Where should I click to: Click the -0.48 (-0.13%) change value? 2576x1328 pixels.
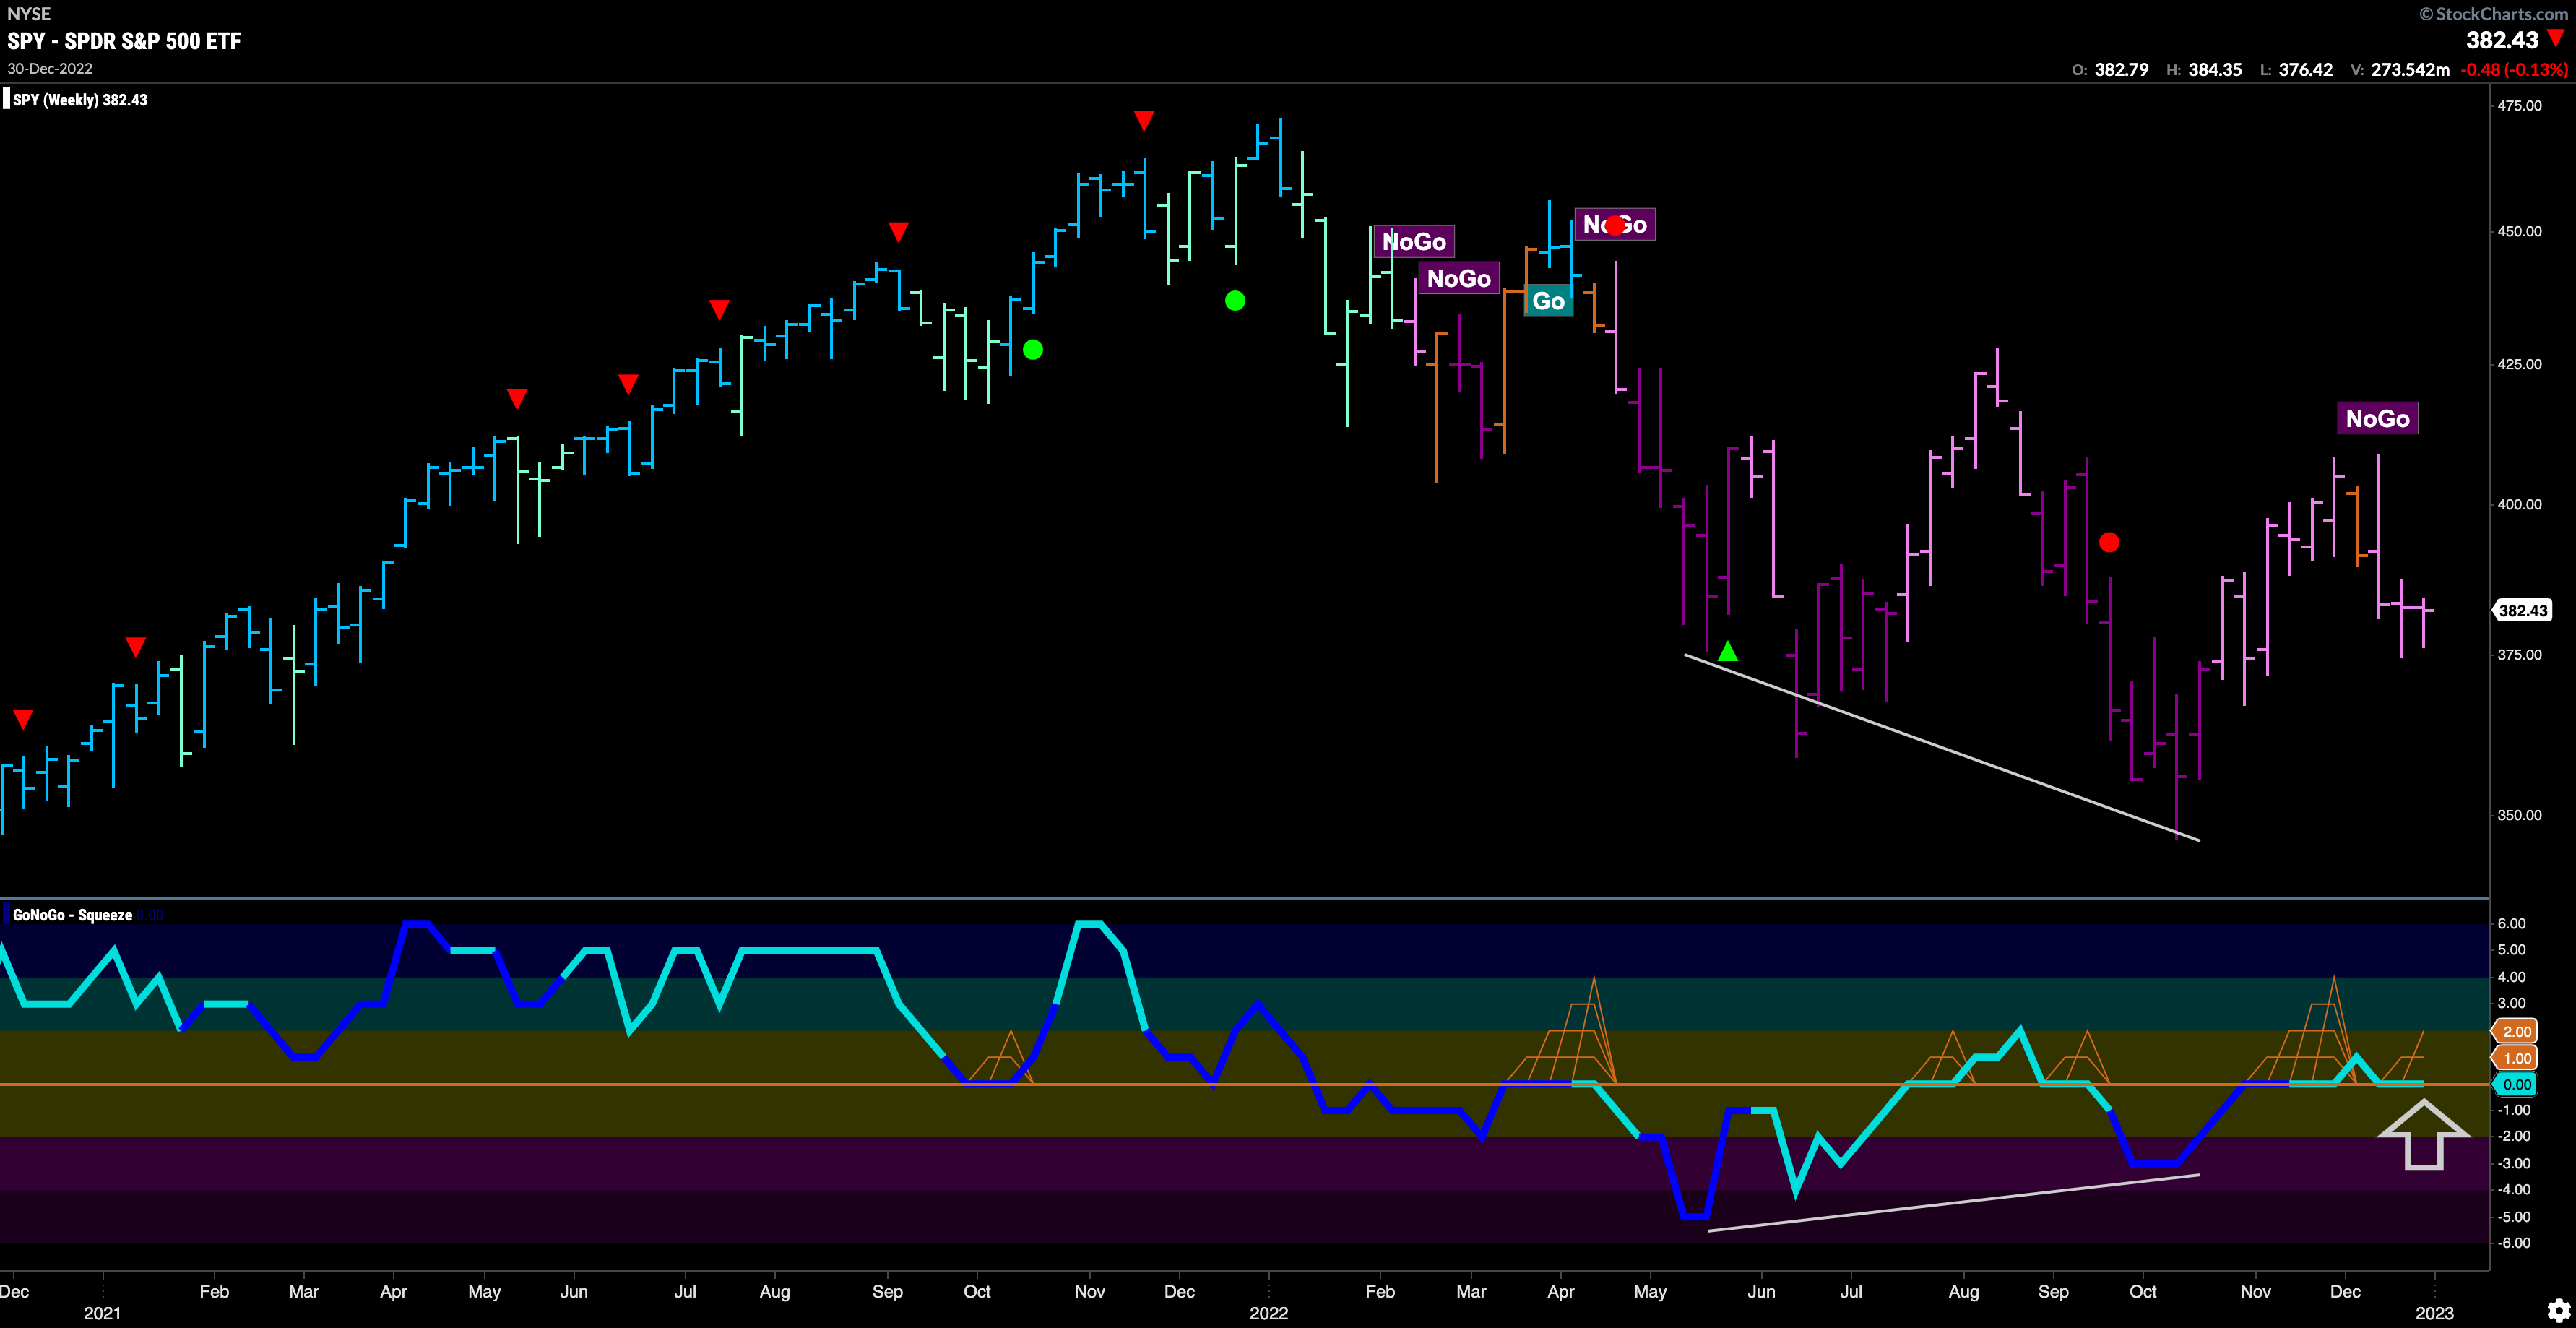point(2514,70)
